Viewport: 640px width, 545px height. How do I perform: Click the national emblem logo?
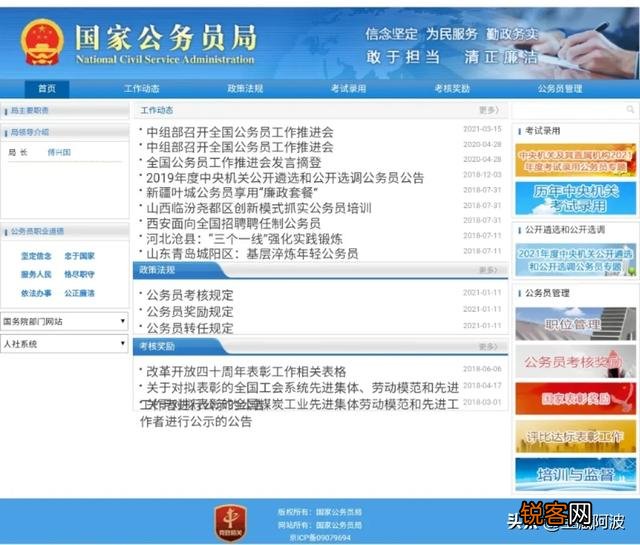42,42
